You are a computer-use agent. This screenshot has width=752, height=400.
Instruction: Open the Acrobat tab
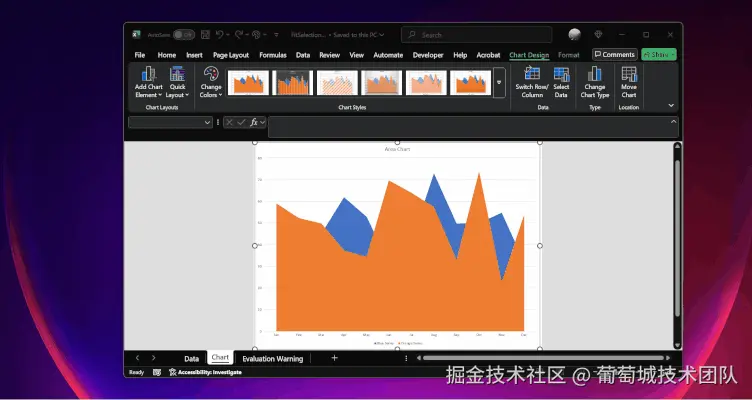pyautogui.click(x=488, y=55)
